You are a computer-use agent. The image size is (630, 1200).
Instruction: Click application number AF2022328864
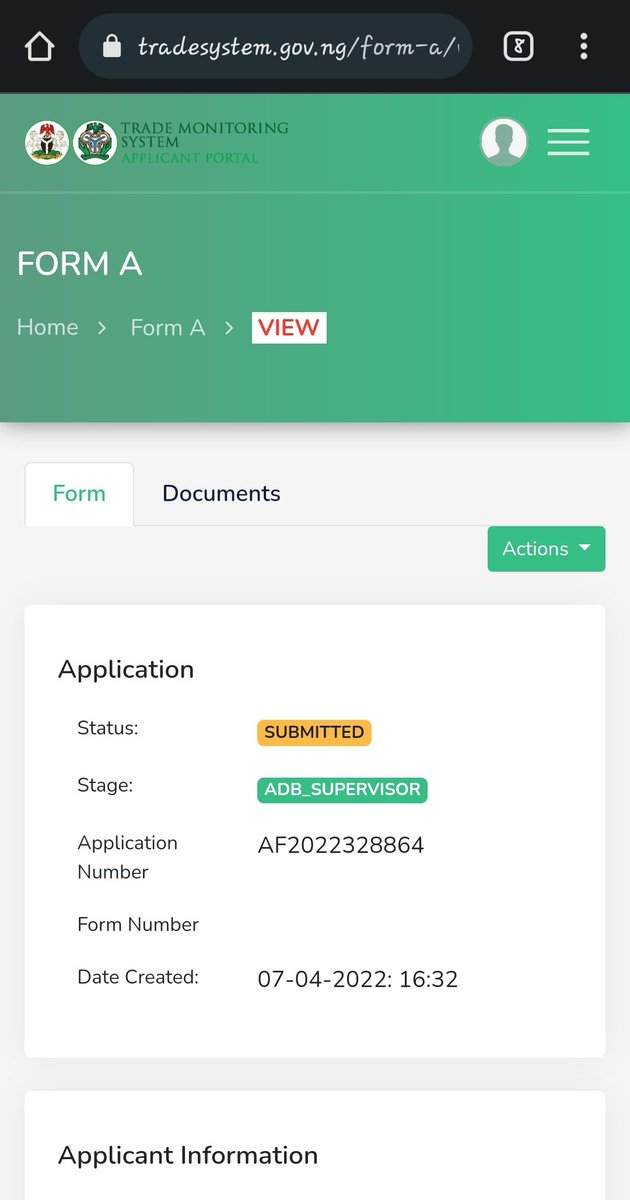coord(341,846)
